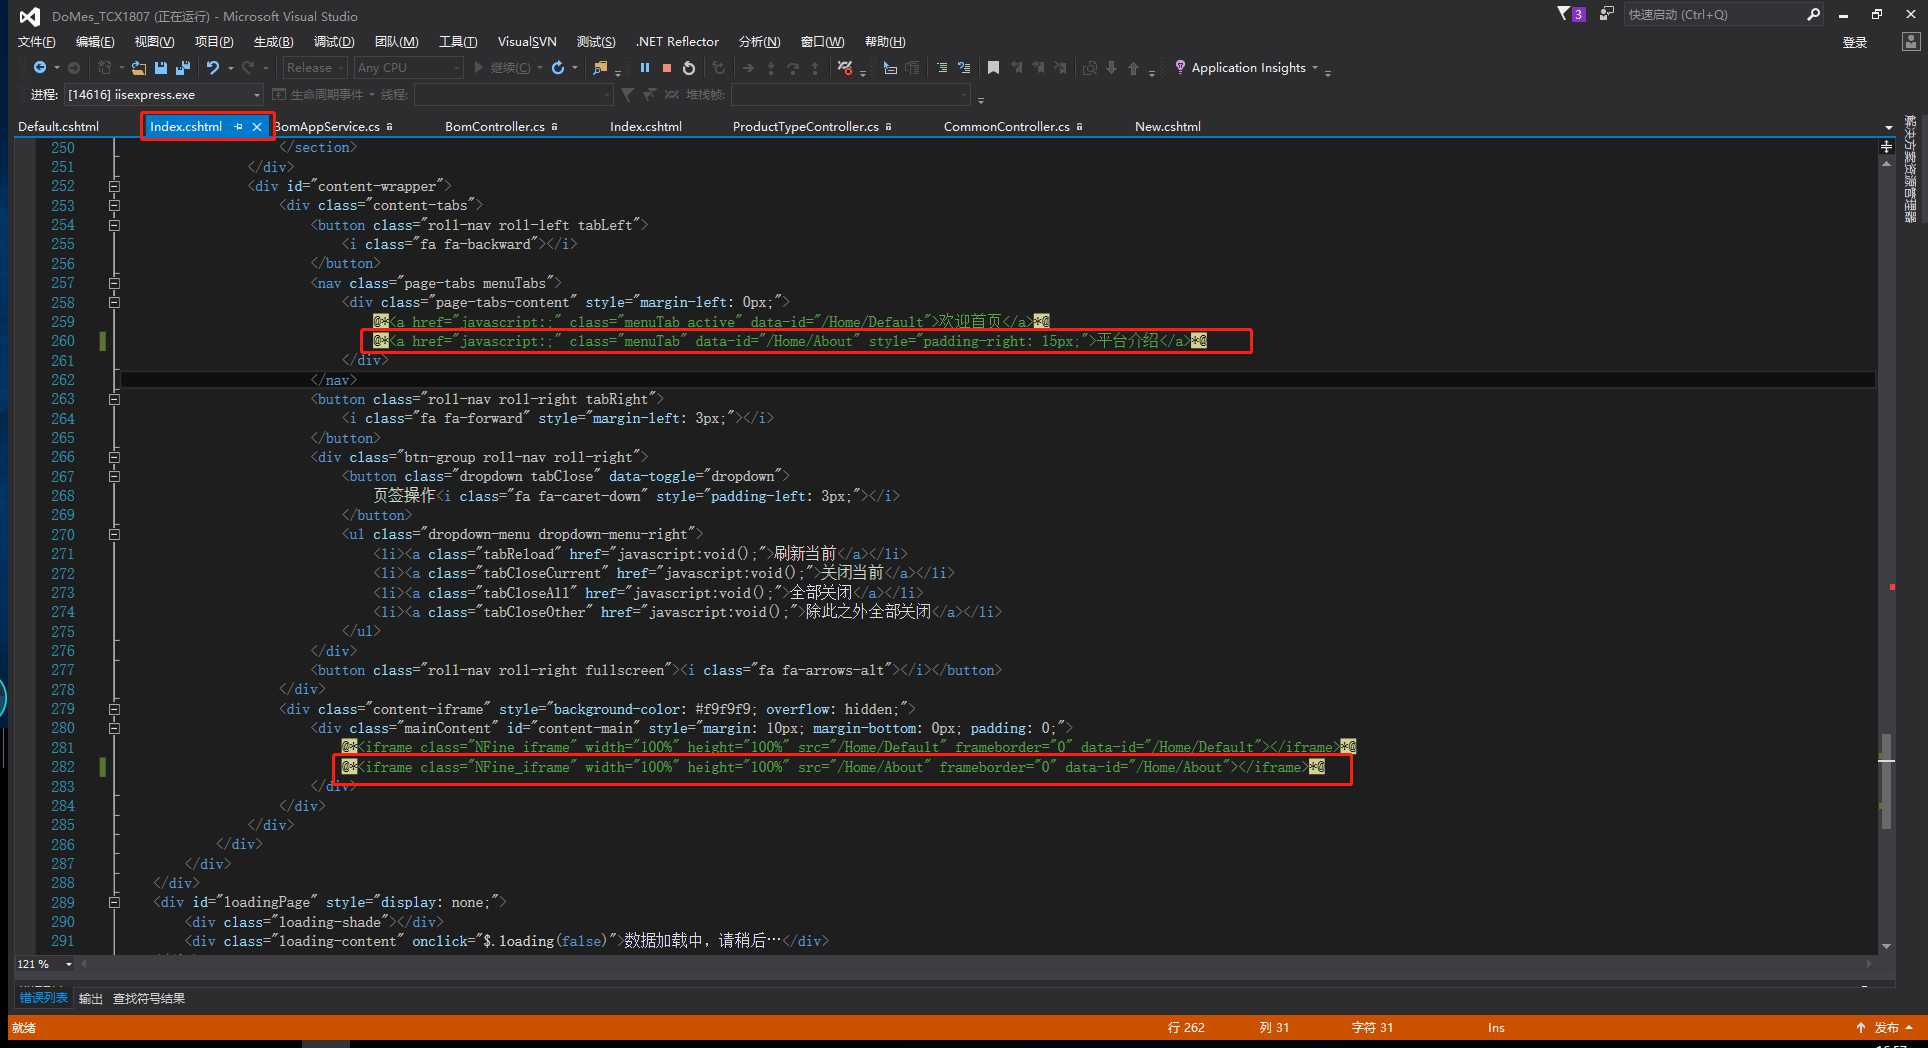Viewport: 1928px width, 1048px height.
Task: Switch to New.cshtml tab
Action: (1168, 127)
